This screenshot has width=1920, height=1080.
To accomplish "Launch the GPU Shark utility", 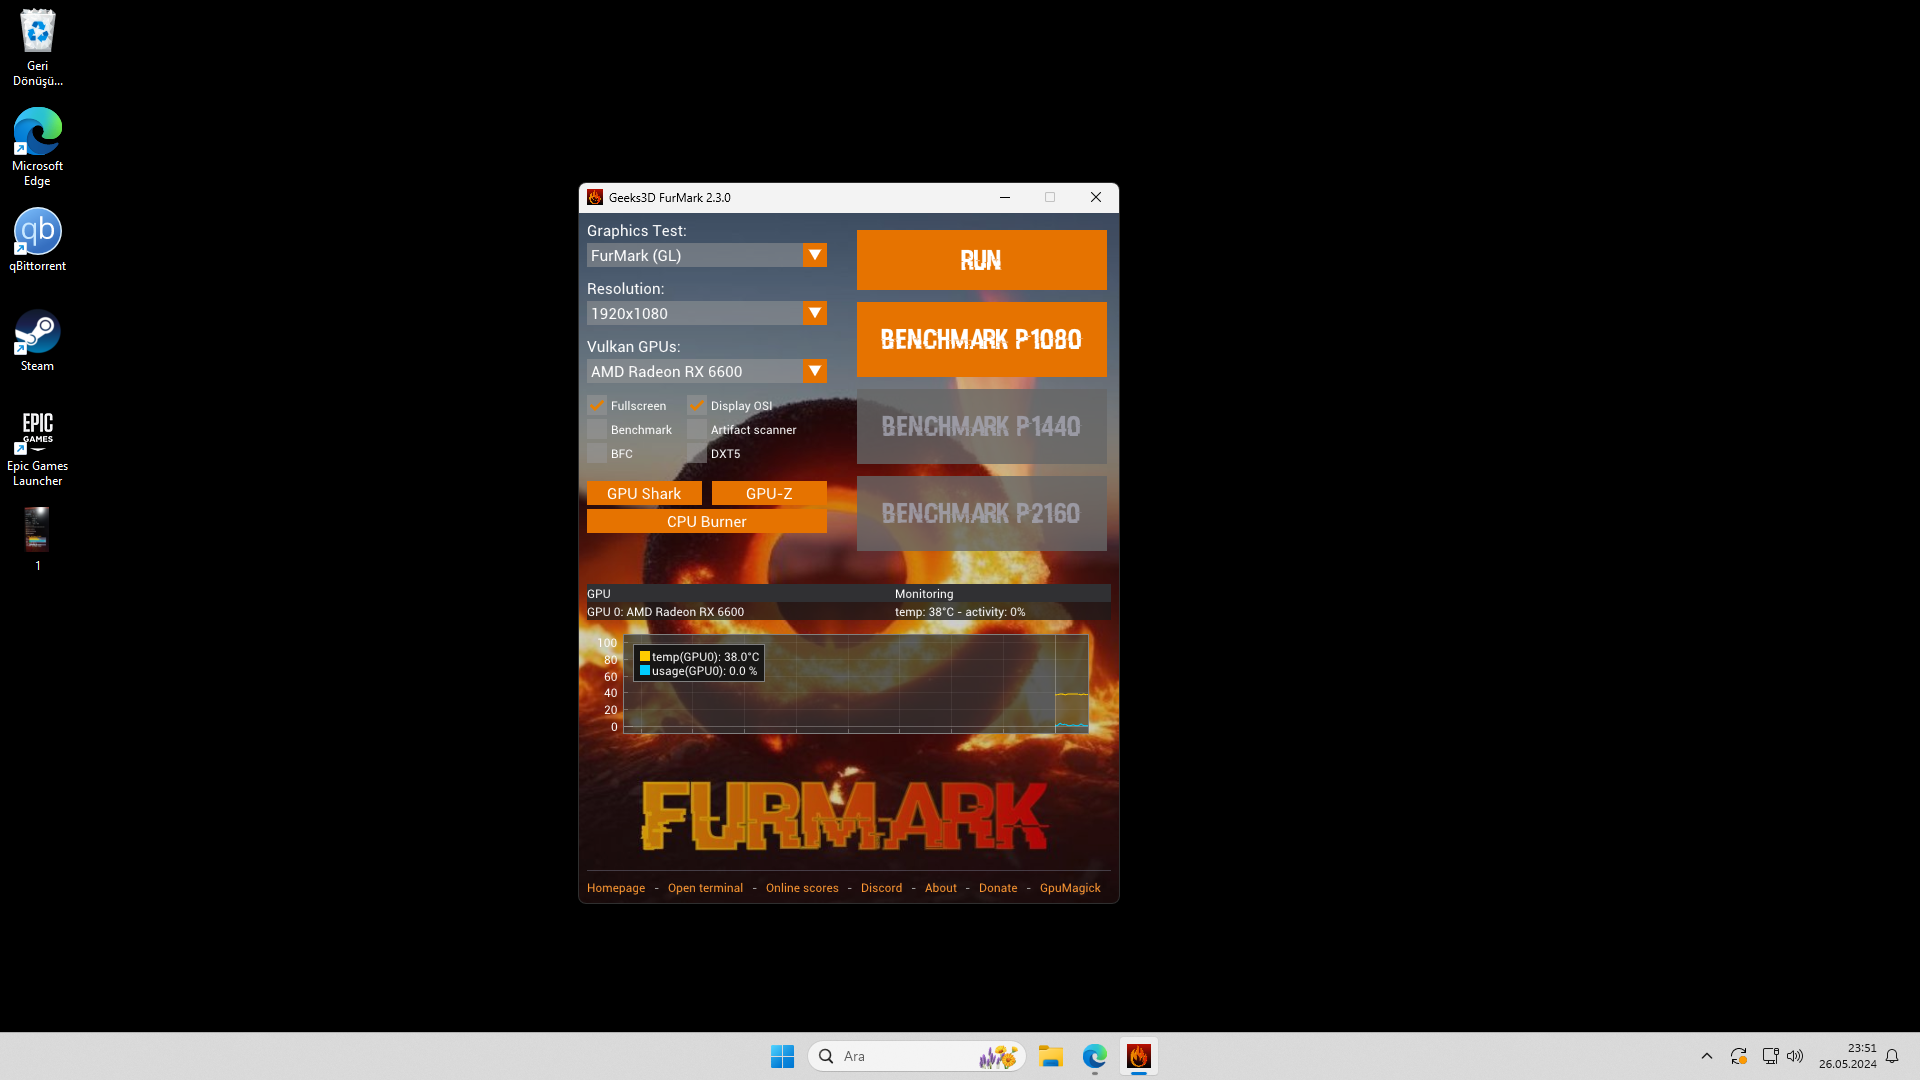I will click(644, 493).
